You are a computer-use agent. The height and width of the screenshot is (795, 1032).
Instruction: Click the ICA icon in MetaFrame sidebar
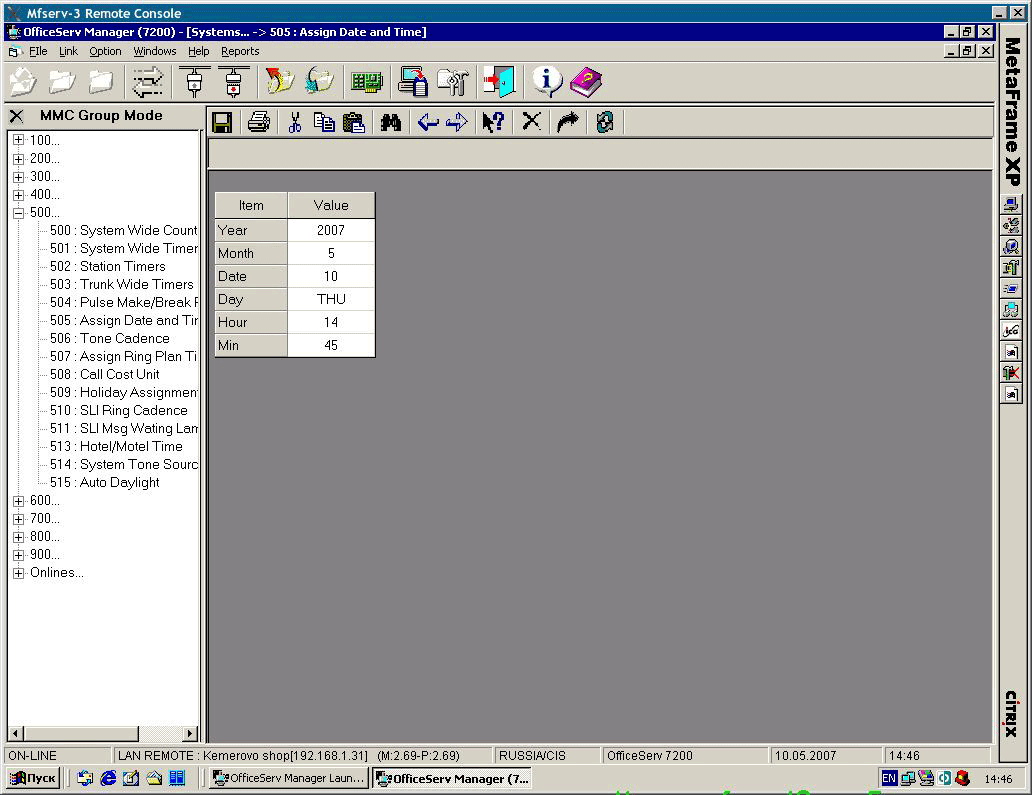coord(1011,330)
